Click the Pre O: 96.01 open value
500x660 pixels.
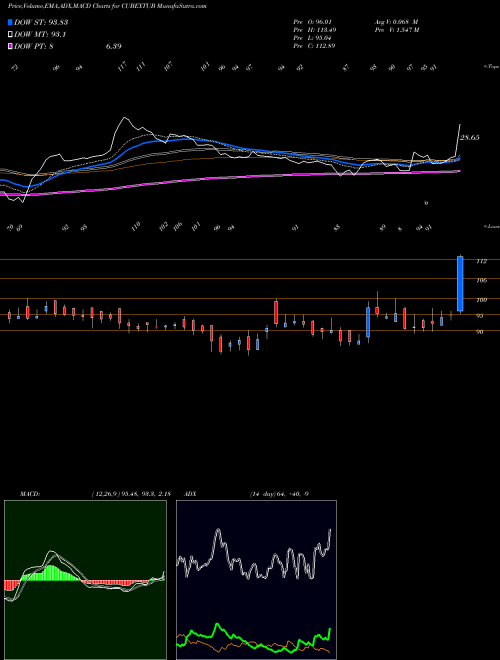[x=314, y=22]
